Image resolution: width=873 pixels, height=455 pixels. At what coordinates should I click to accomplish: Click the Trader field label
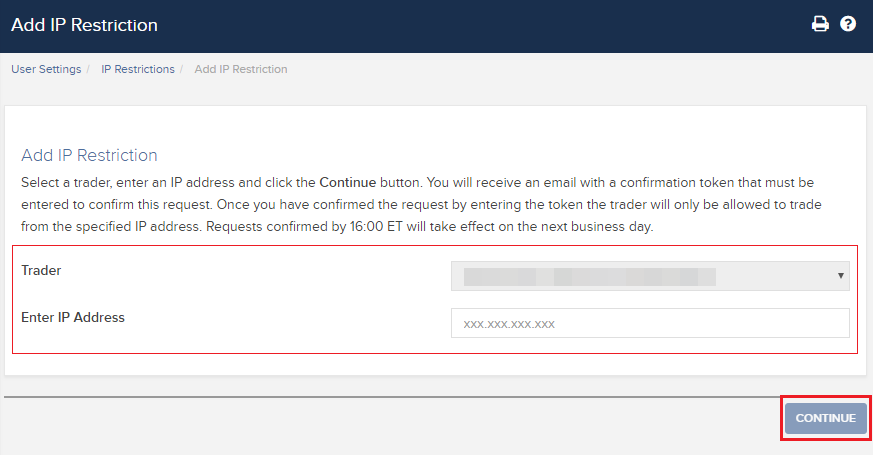point(41,270)
